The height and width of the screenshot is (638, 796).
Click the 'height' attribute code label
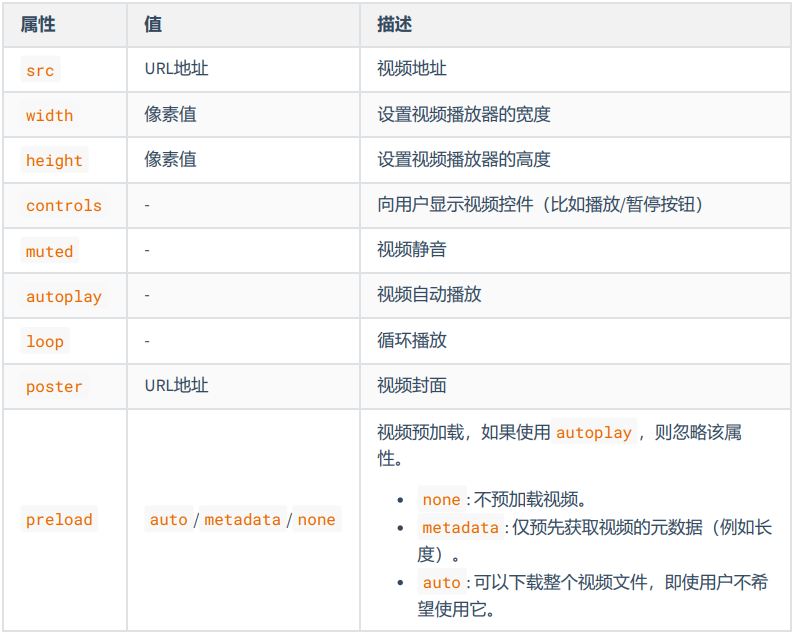click(x=54, y=161)
